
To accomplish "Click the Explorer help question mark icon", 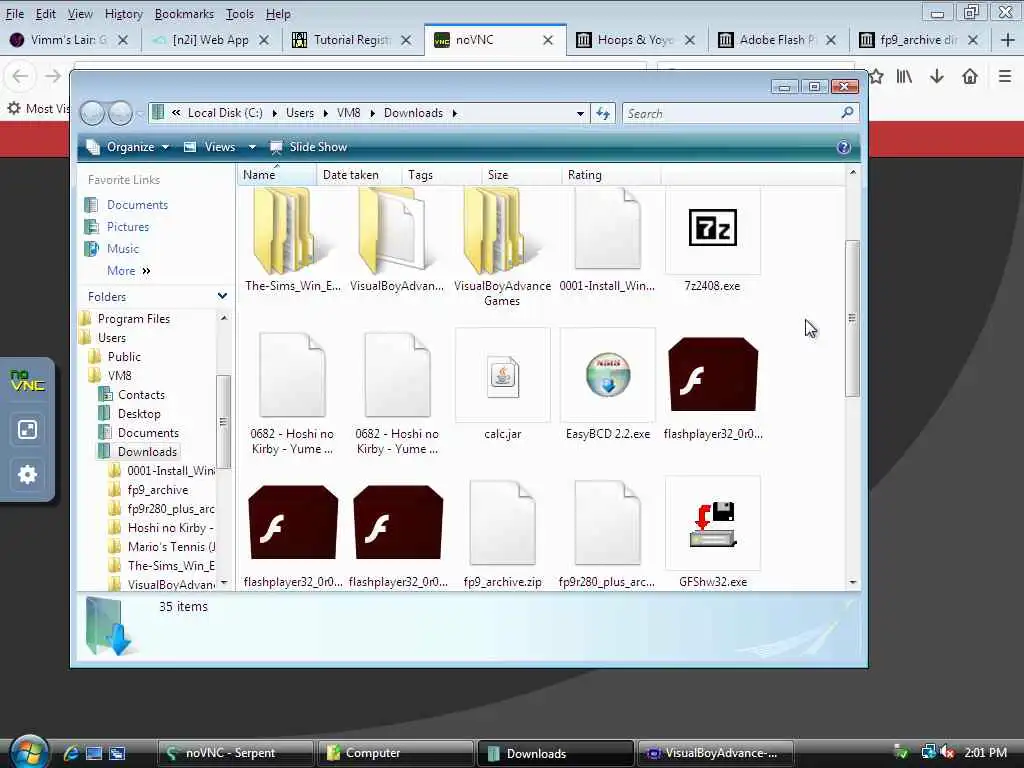I will pos(843,147).
